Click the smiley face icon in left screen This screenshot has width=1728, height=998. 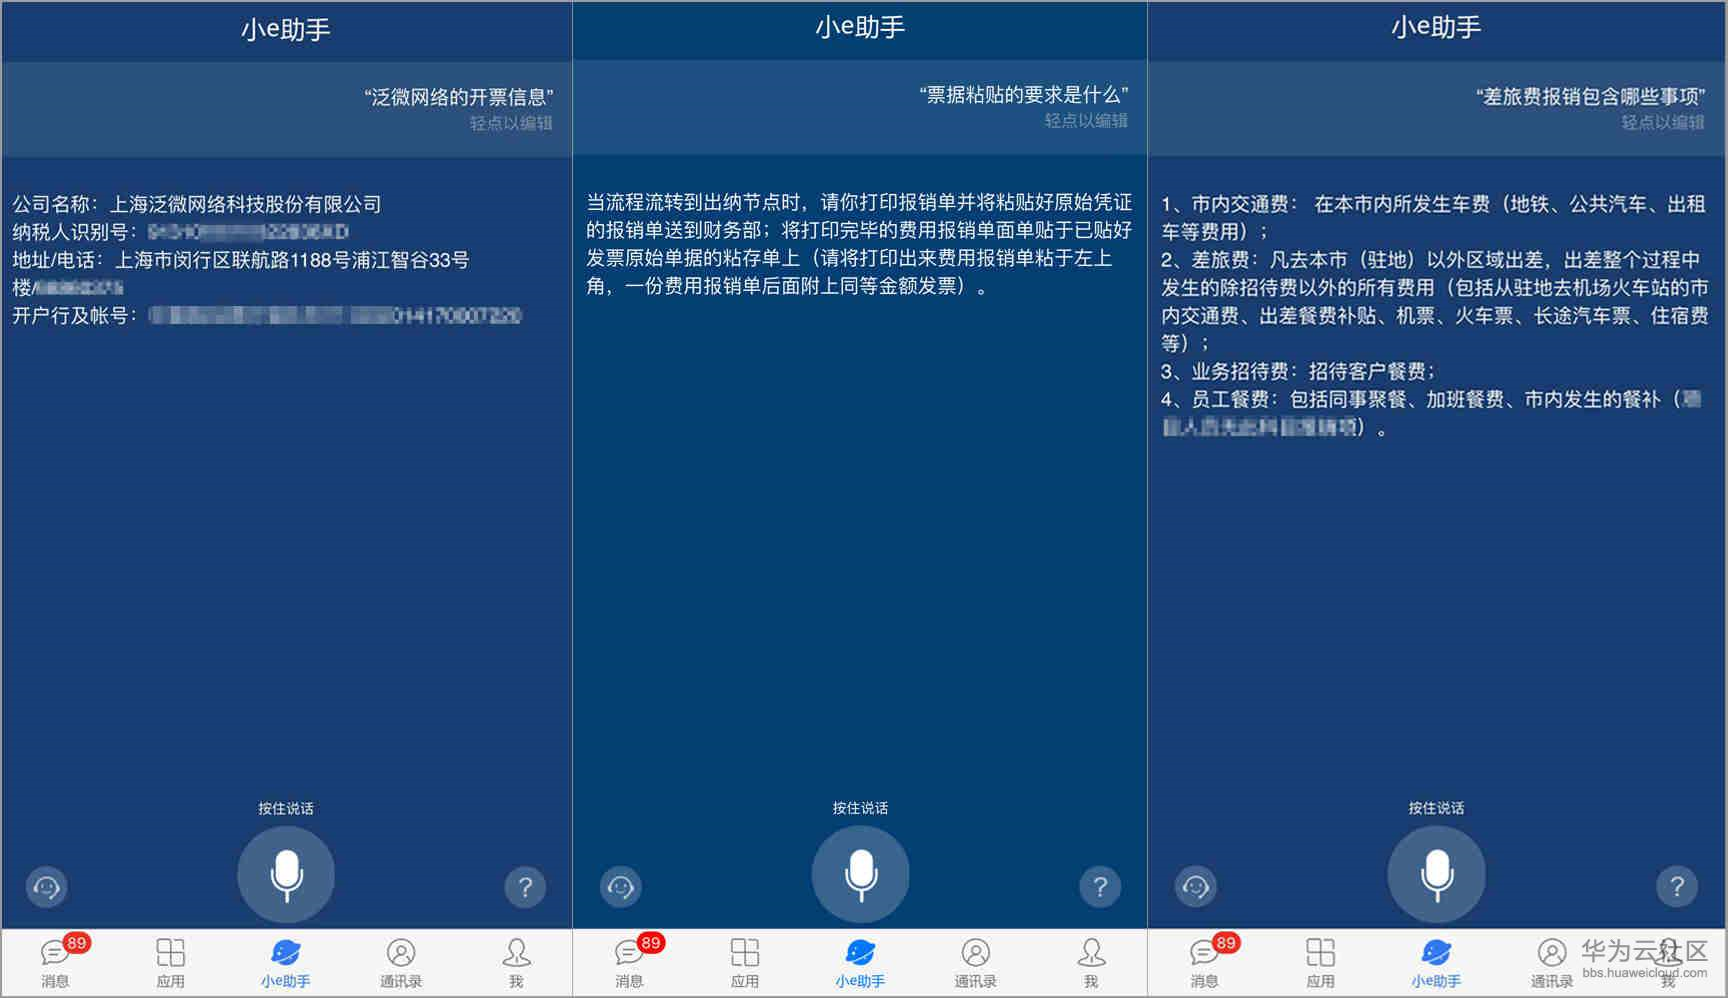pyautogui.click(x=46, y=886)
